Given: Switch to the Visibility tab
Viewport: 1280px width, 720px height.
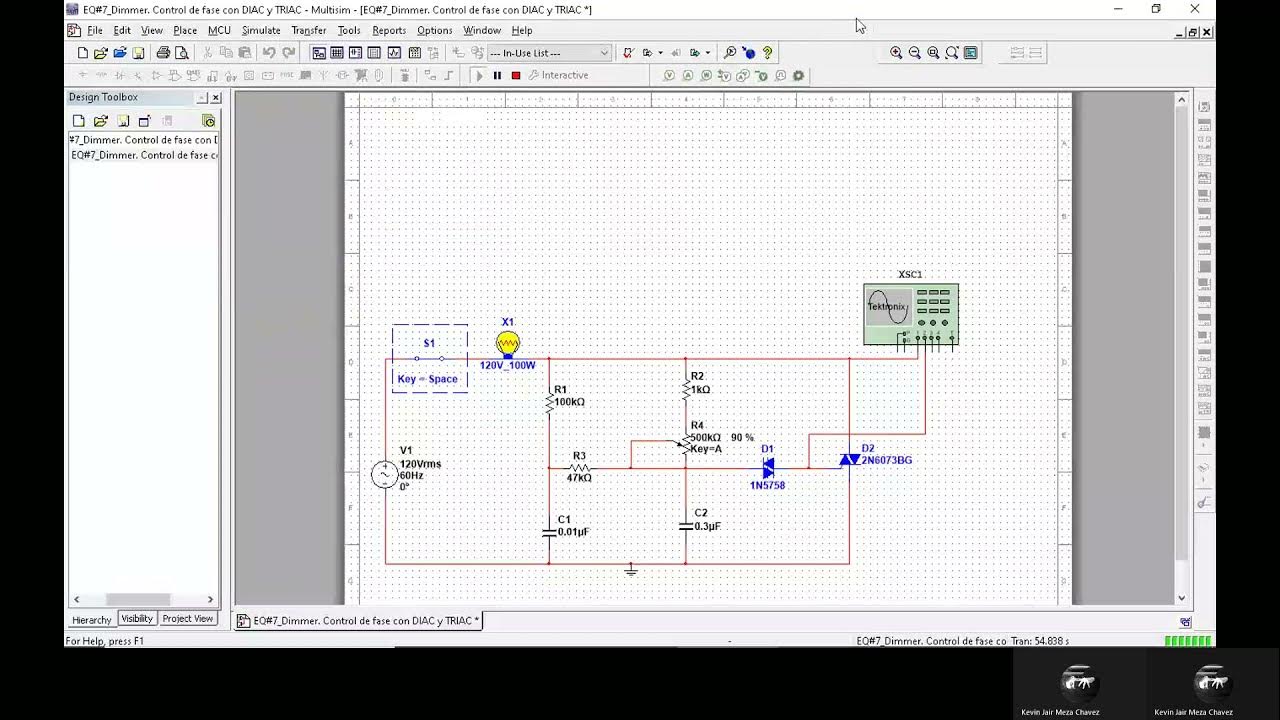Looking at the screenshot, I should click(137, 619).
